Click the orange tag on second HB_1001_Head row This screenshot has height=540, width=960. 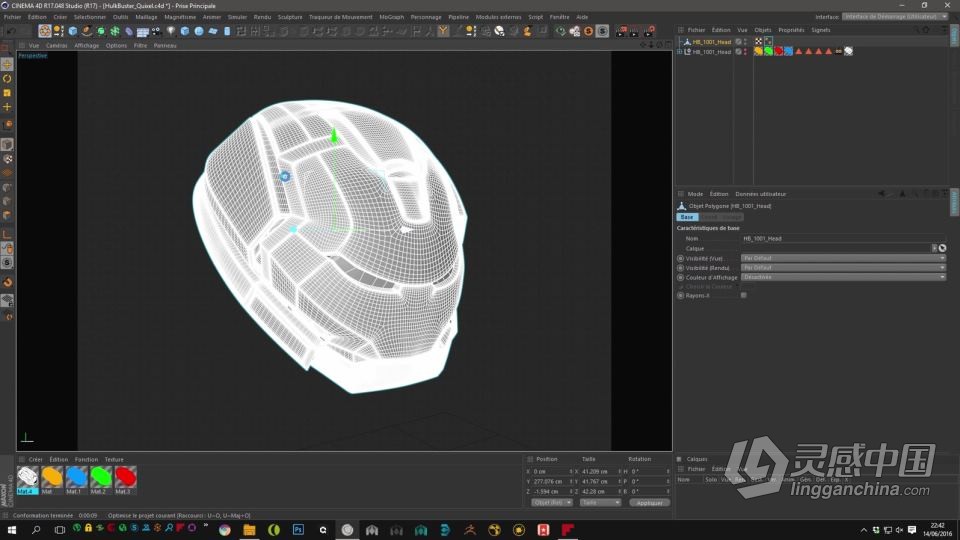click(758, 51)
